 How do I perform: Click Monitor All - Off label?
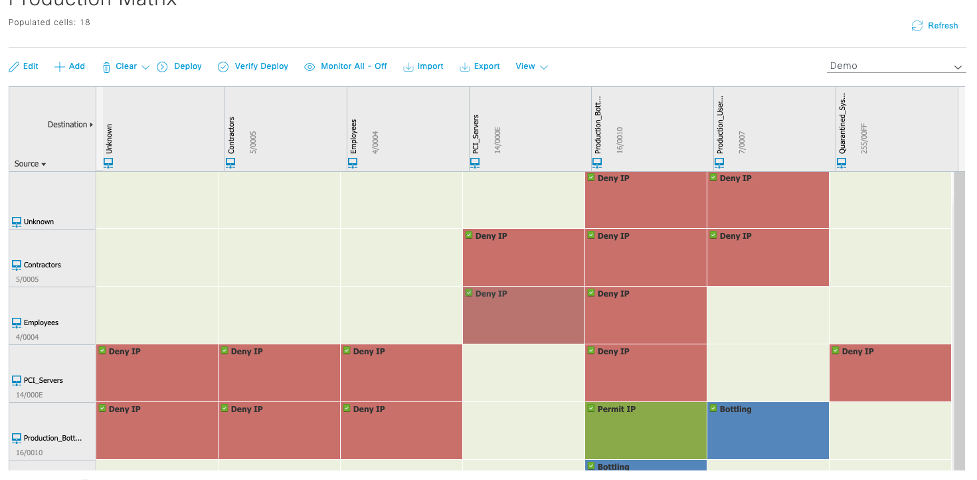[x=354, y=66]
